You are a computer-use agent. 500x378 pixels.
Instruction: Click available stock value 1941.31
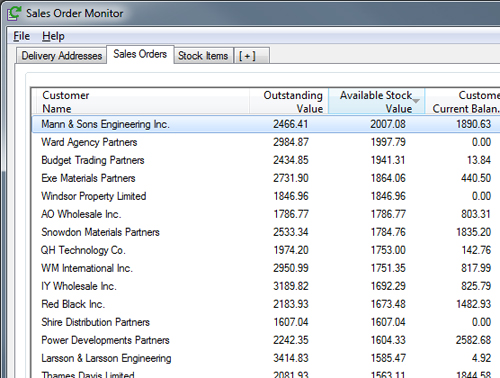point(388,160)
